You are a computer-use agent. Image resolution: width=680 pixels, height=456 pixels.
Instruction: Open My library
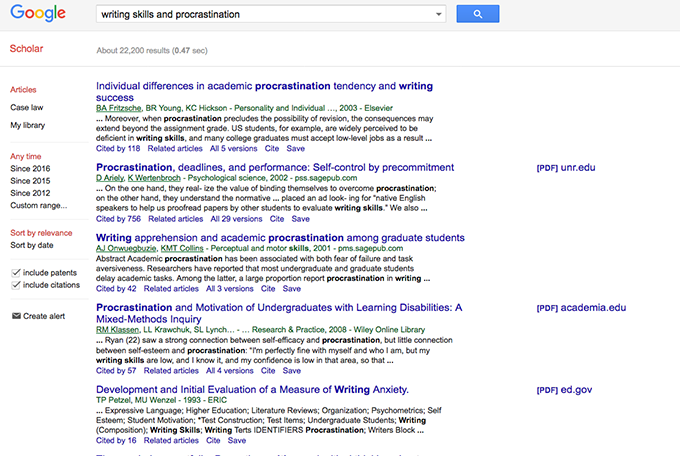27,125
